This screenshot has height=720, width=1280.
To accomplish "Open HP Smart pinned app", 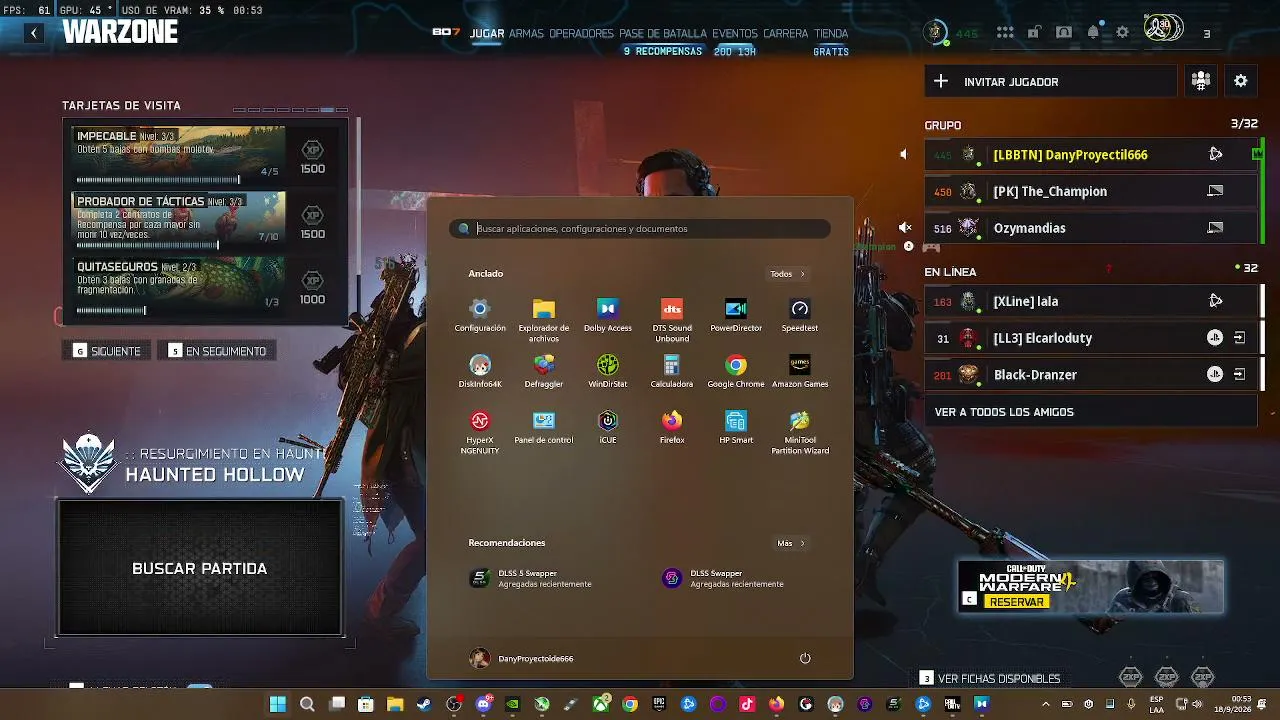I will click(736, 427).
